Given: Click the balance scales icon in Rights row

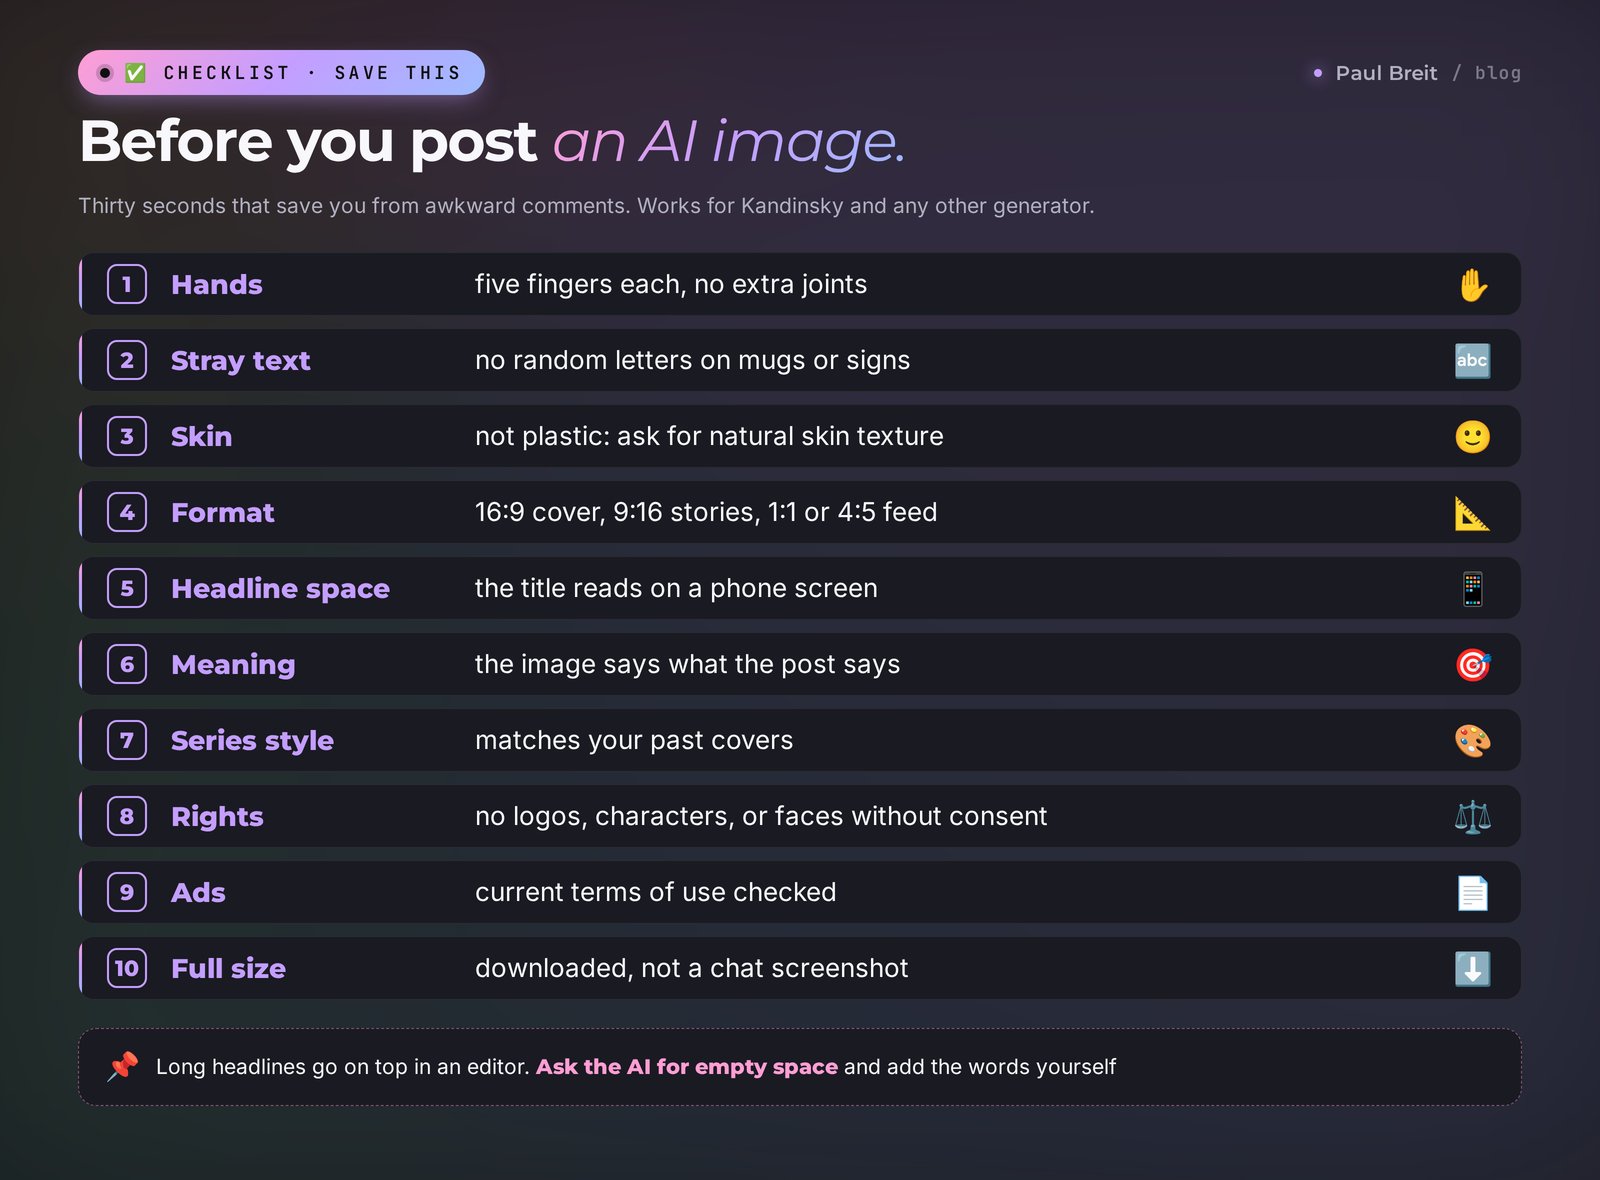Looking at the screenshot, I should [x=1472, y=816].
